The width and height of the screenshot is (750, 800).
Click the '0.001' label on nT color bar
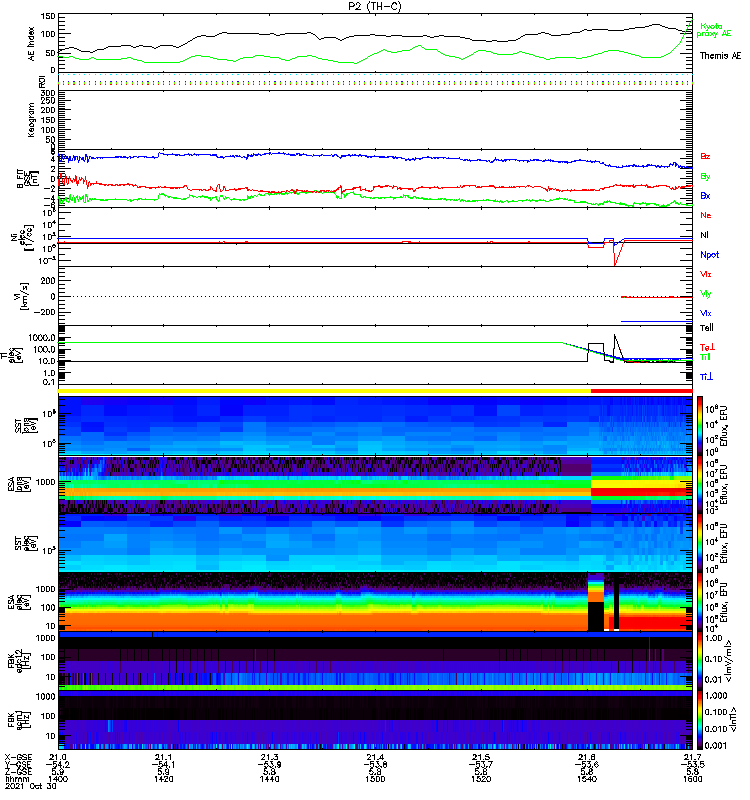click(715, 746)
